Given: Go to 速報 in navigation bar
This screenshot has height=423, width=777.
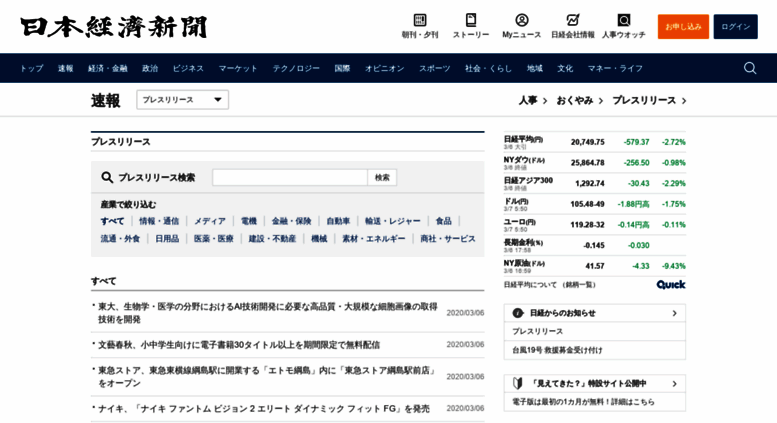Looking at the screenshot, I should [x=65, y=68].
